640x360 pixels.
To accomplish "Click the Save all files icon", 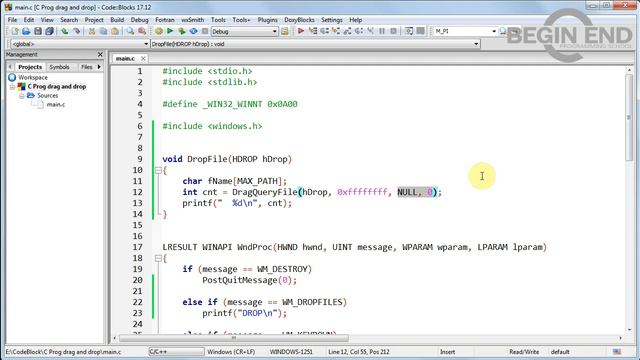I will (49, 31).
